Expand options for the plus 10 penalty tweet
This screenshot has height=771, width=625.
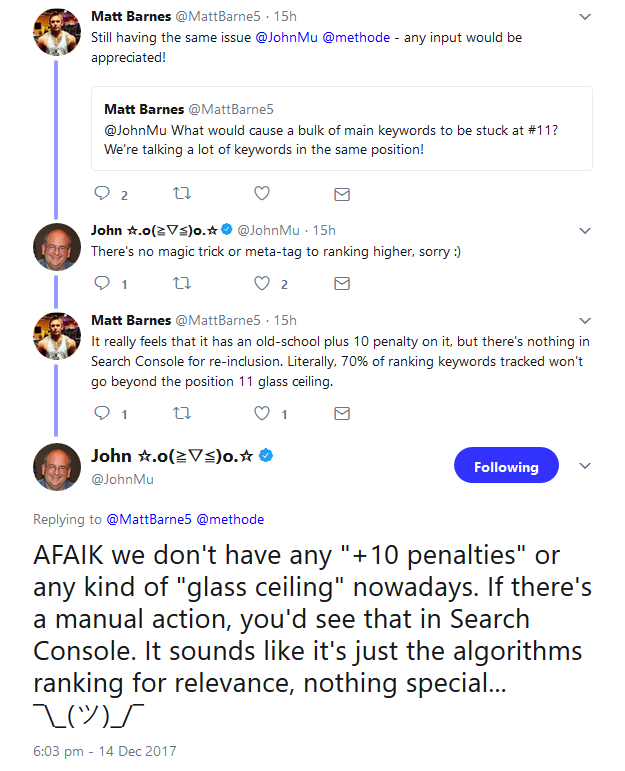point(585,321)
